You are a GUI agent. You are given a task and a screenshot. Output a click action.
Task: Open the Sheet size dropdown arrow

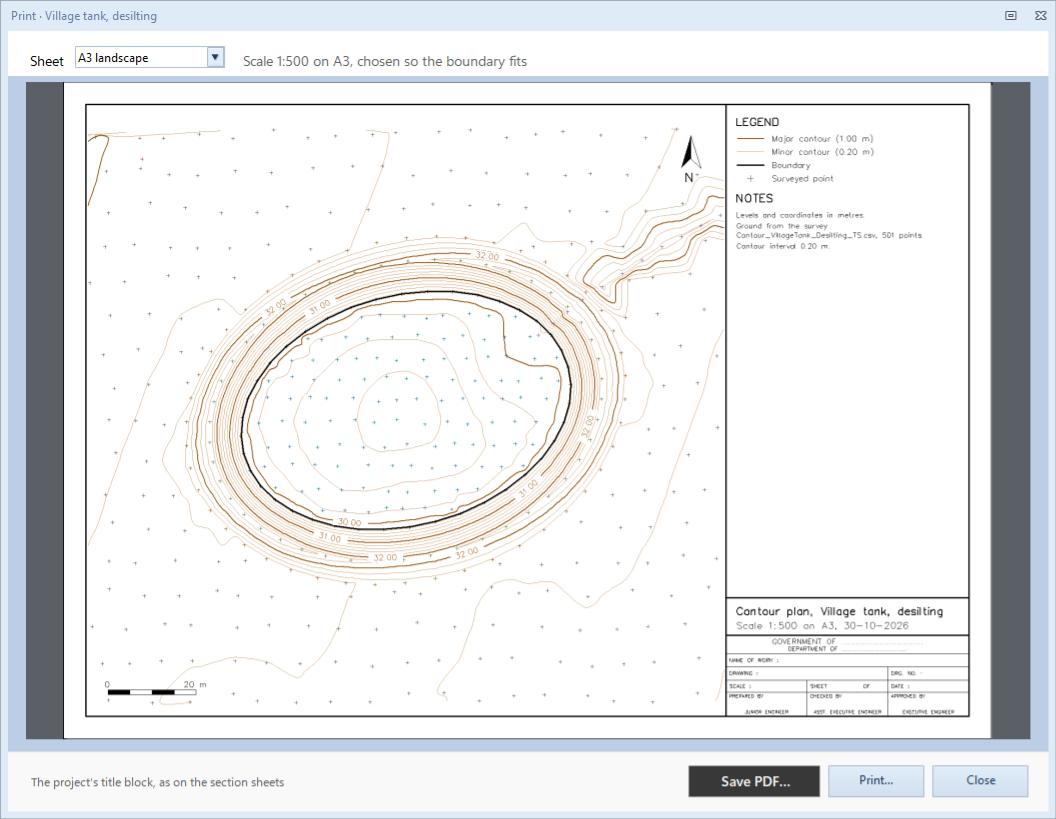tap(216, 57)
